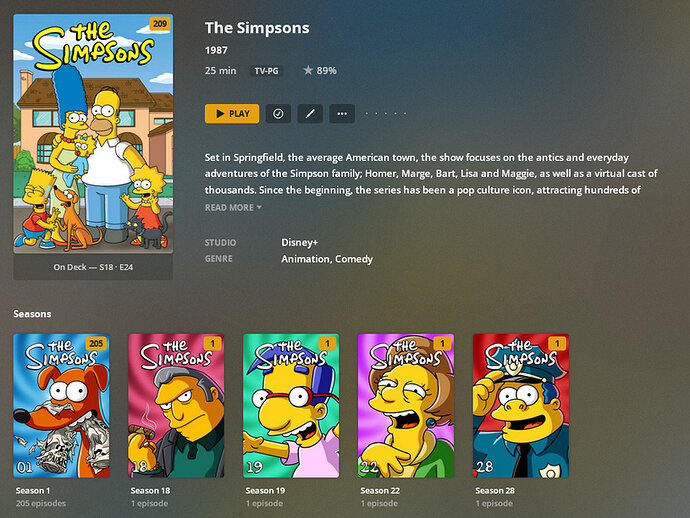Click the star rating icon
Screen dimensions: 690x518
308,70
